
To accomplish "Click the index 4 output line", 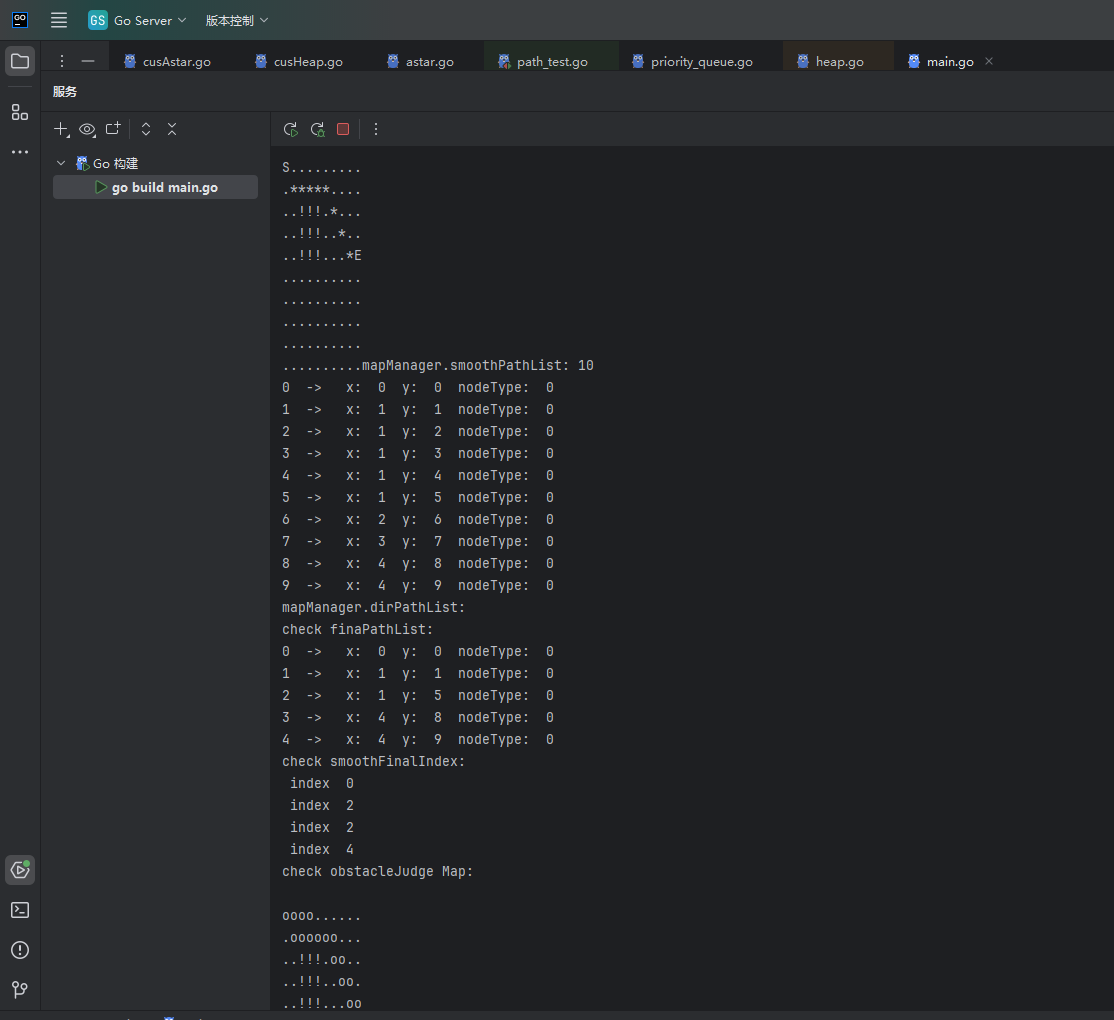I will [322, 850].
